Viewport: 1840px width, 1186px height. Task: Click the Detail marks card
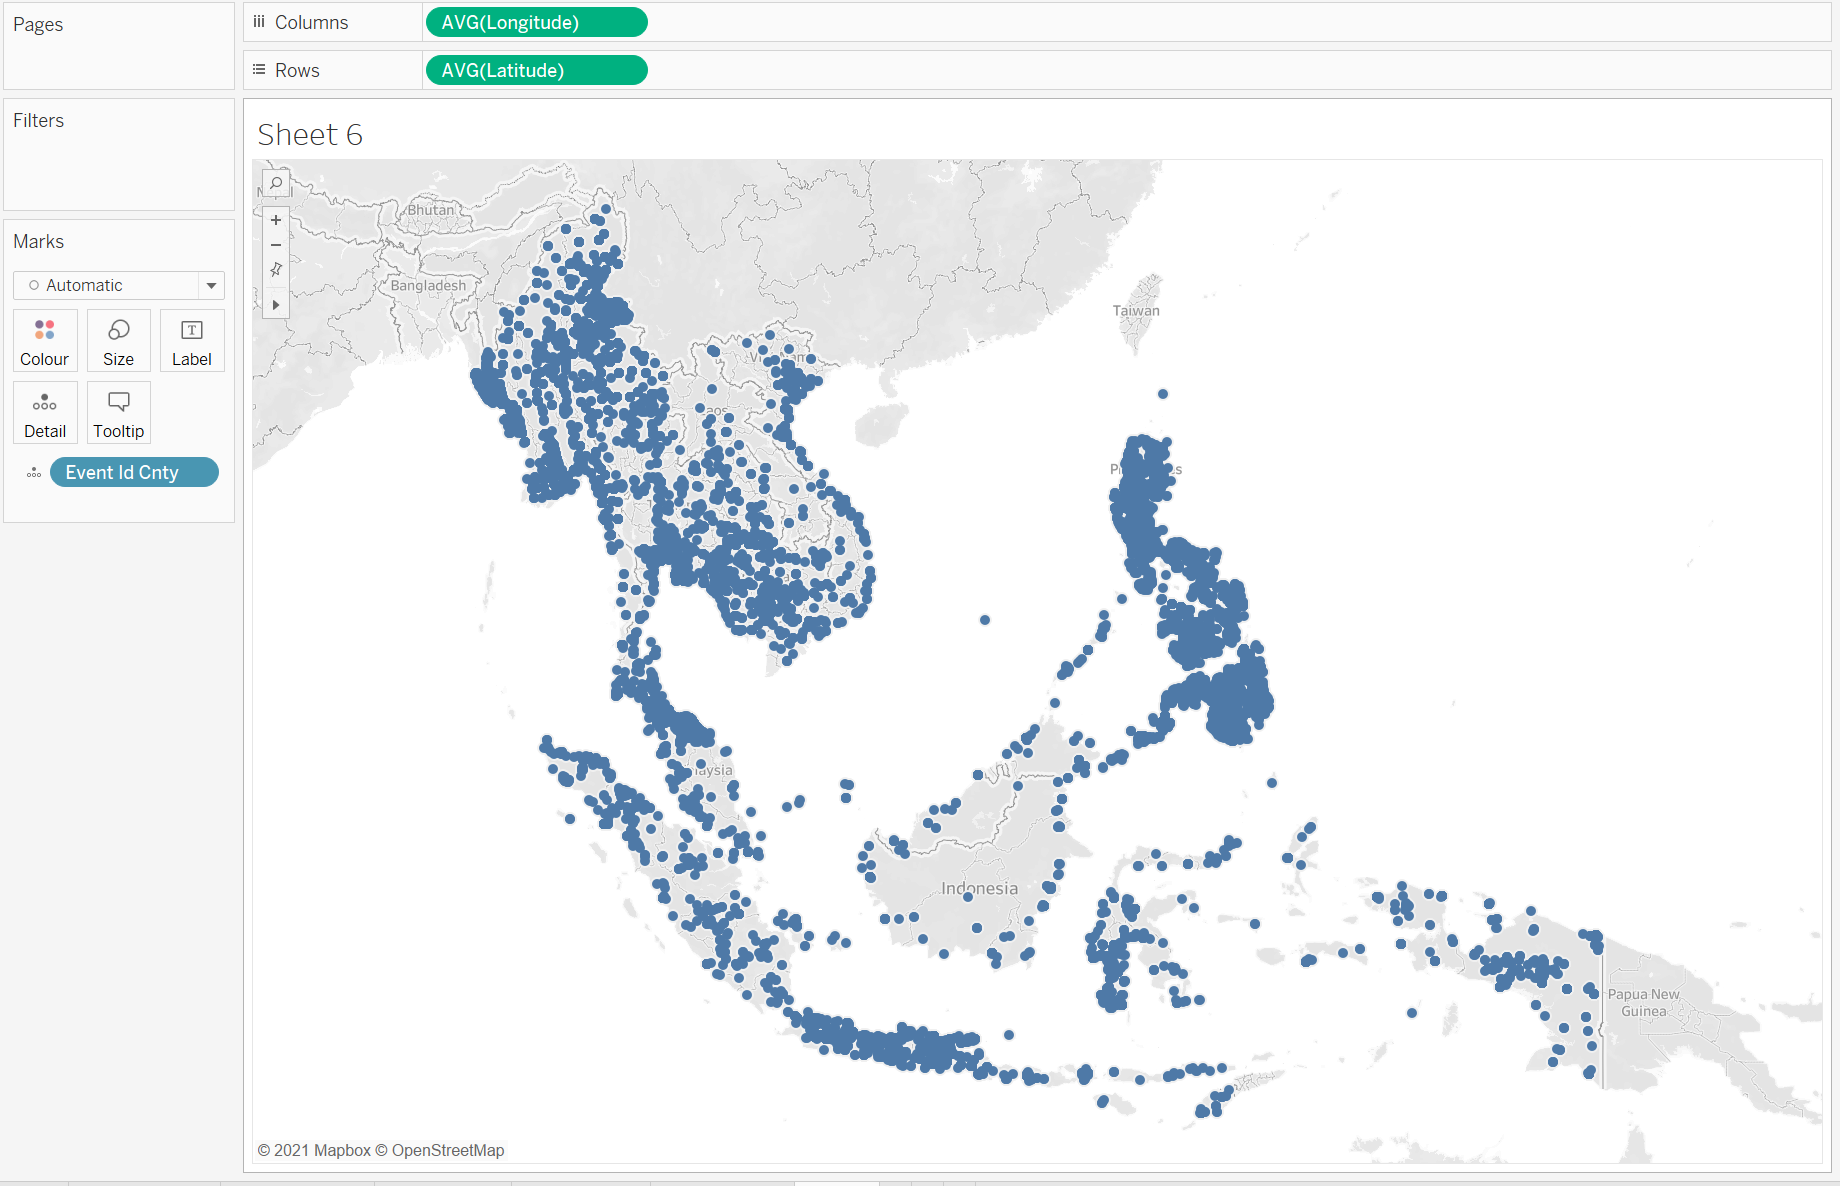point(45,413)
